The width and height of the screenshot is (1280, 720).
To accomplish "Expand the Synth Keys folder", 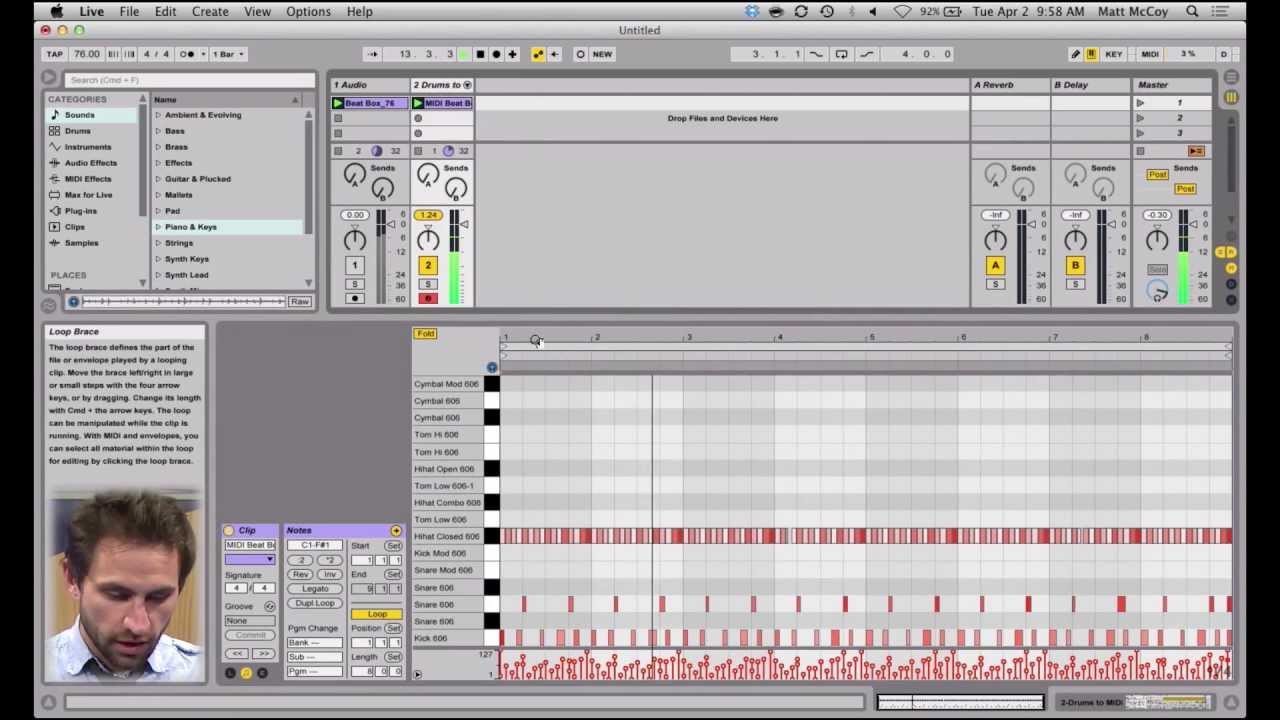I will tap(158, 259).
